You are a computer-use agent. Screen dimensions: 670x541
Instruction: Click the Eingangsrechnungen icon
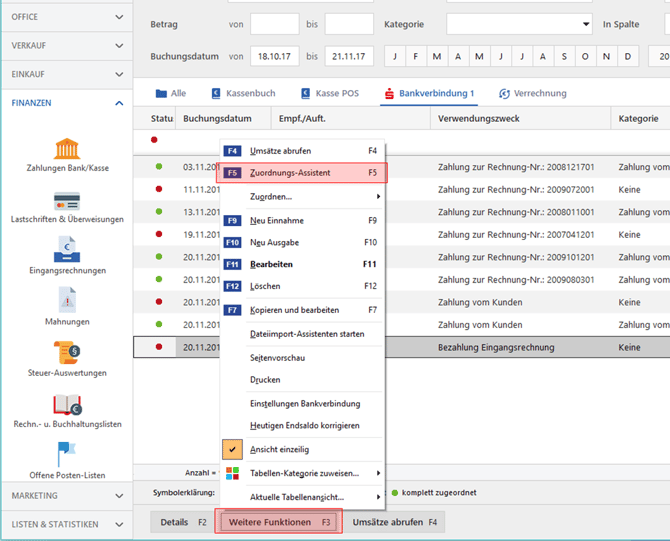click(67, 250)
